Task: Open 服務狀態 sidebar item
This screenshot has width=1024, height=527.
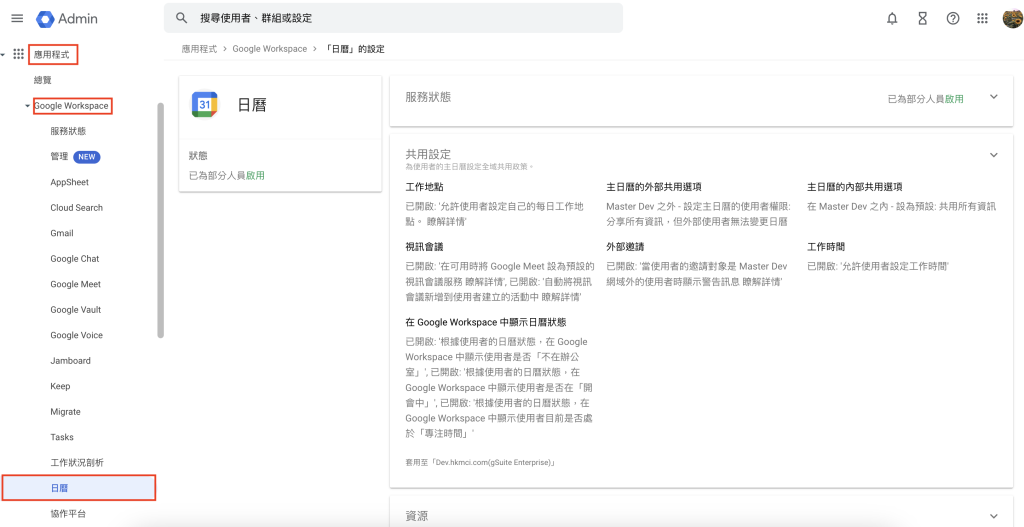Action: click(68, 131)
